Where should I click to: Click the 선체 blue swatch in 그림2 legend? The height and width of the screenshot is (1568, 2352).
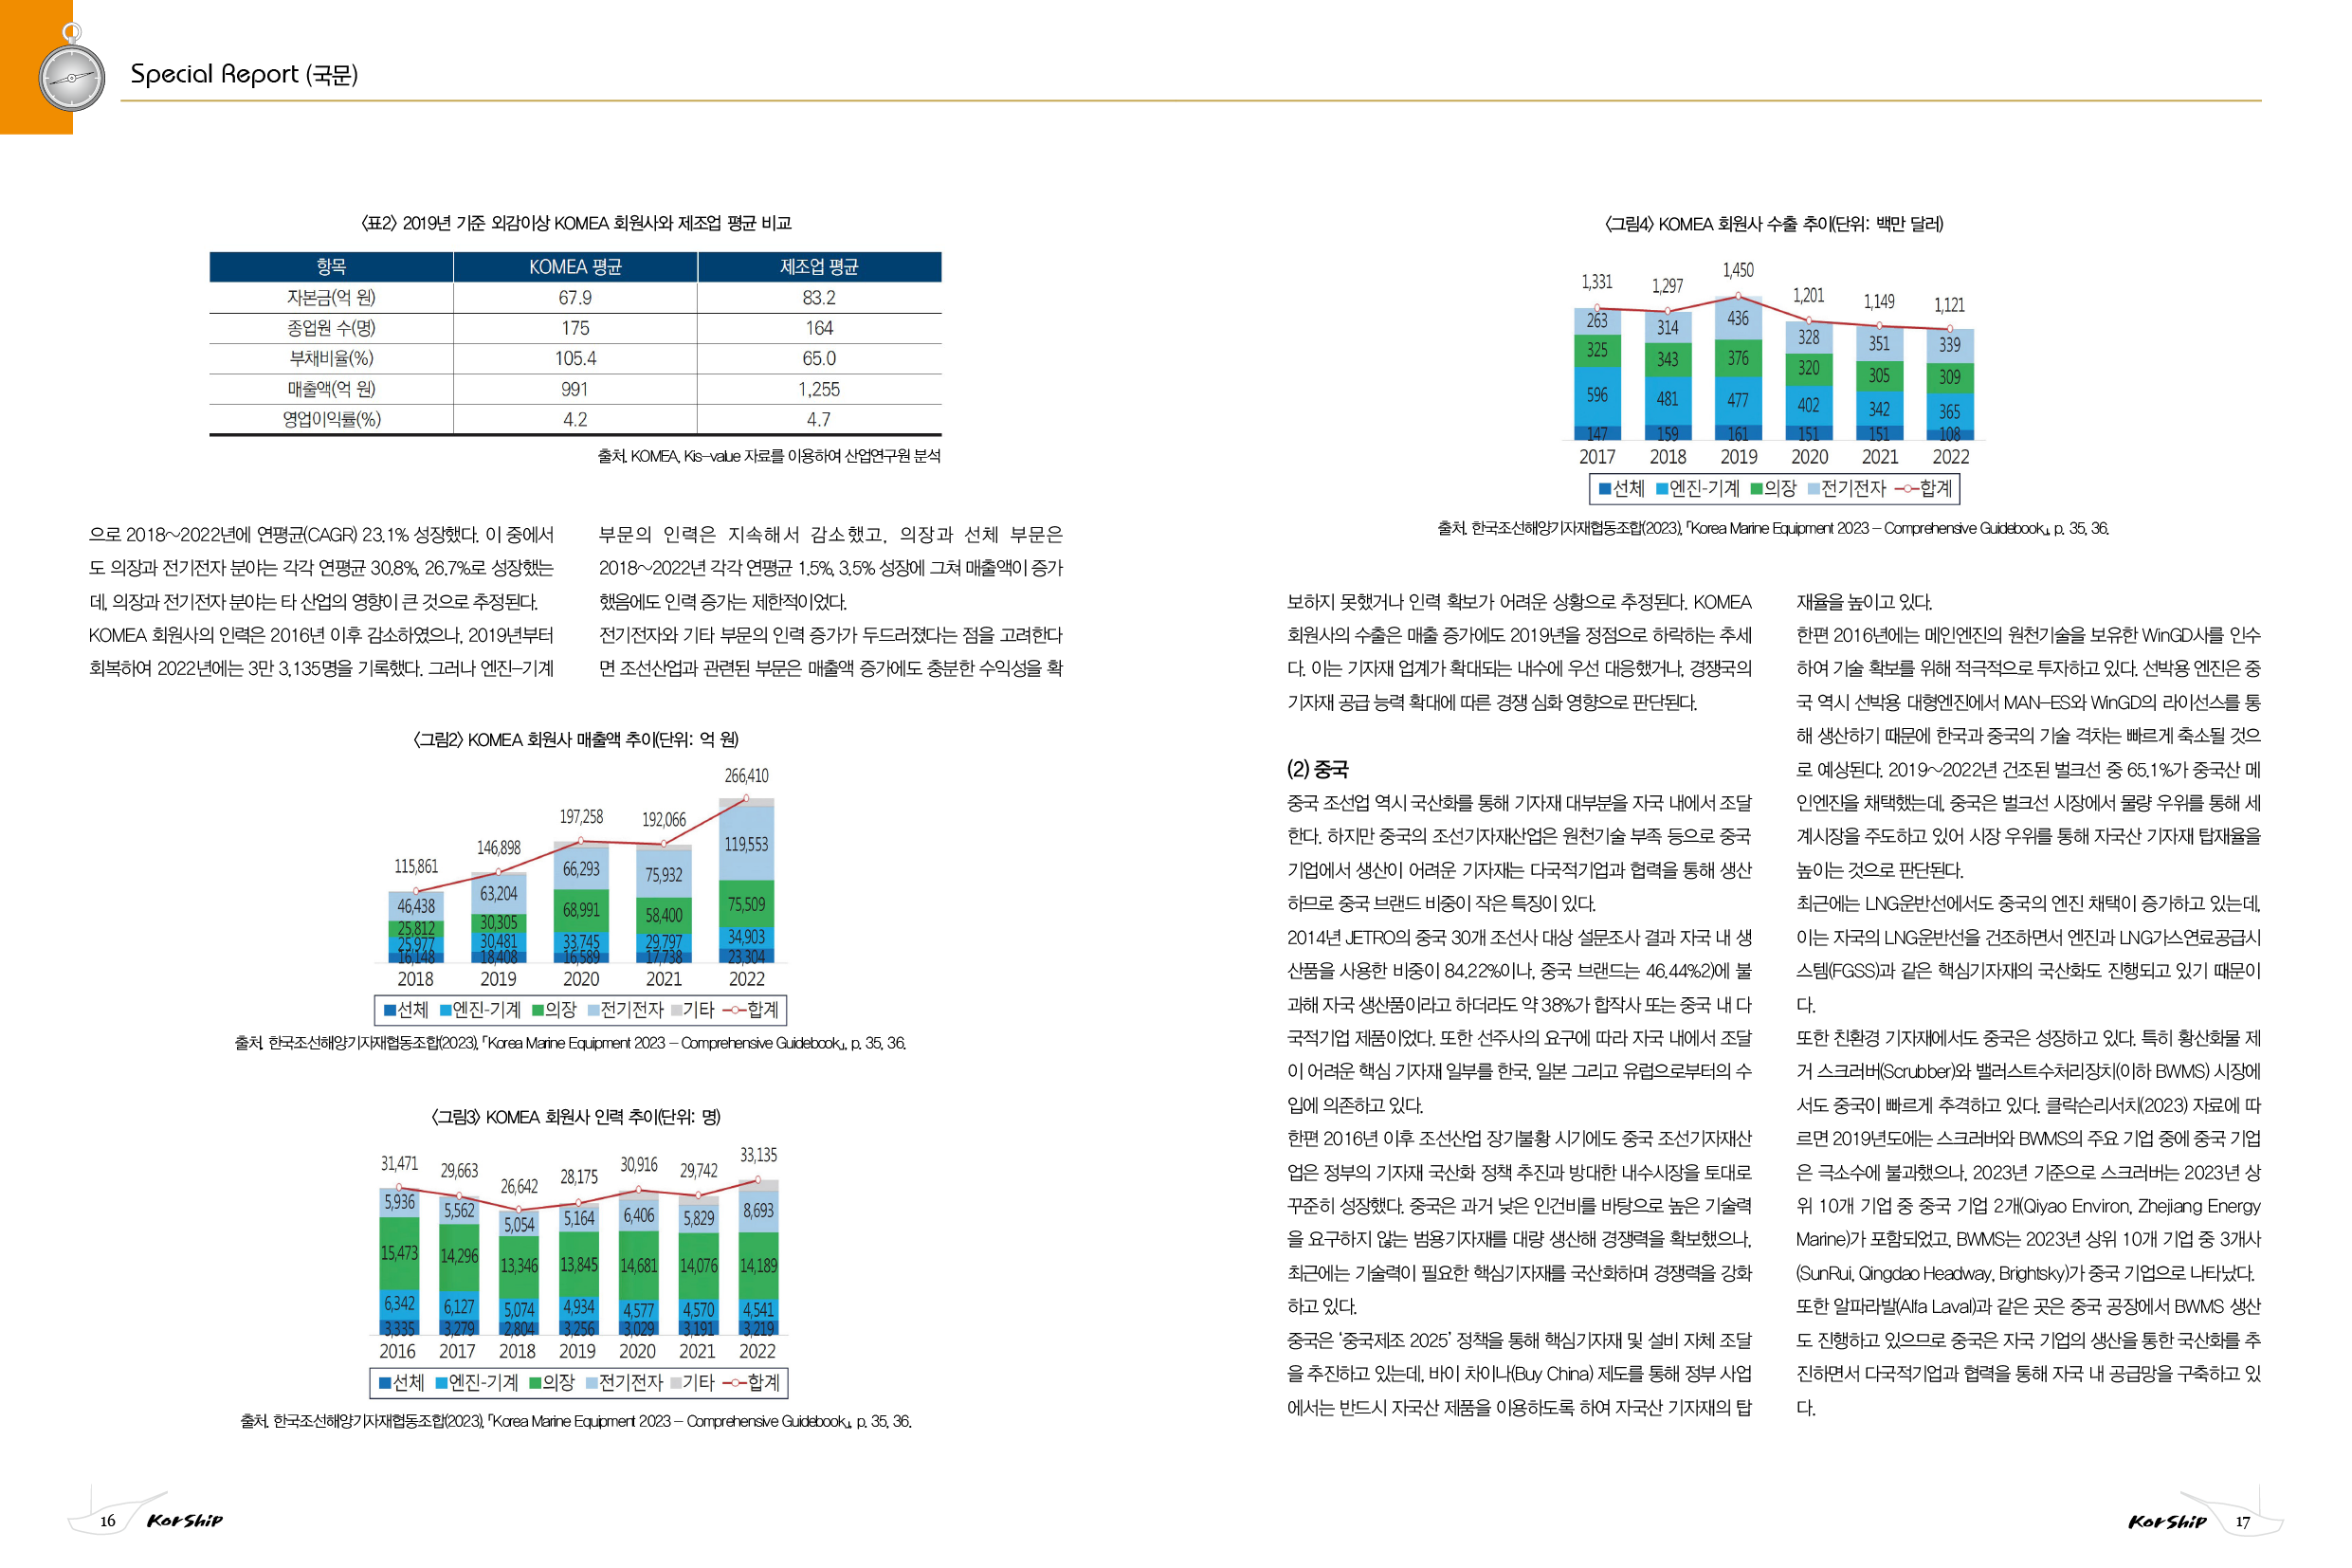coord(389,1010)
